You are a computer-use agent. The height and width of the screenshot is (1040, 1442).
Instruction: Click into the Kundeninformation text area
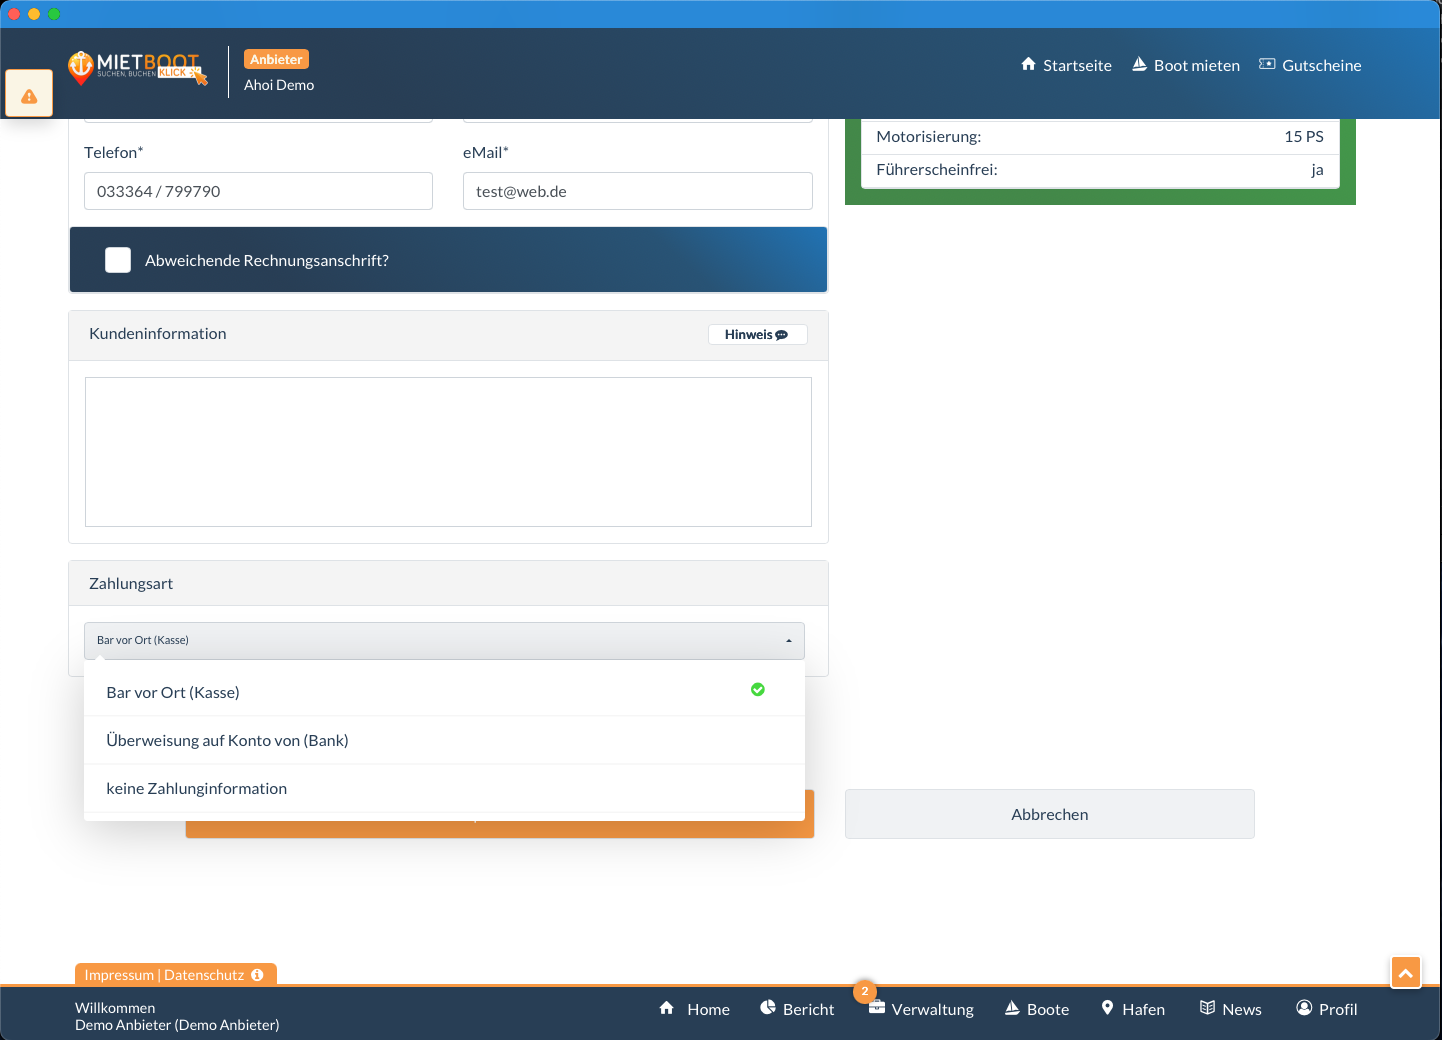tap(448, 452)
